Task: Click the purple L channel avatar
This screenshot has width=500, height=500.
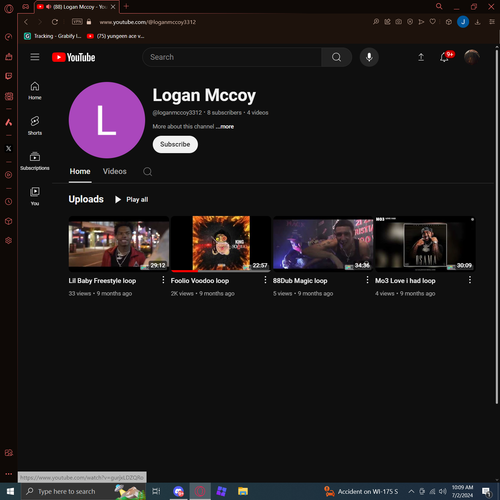Action: 107,120
